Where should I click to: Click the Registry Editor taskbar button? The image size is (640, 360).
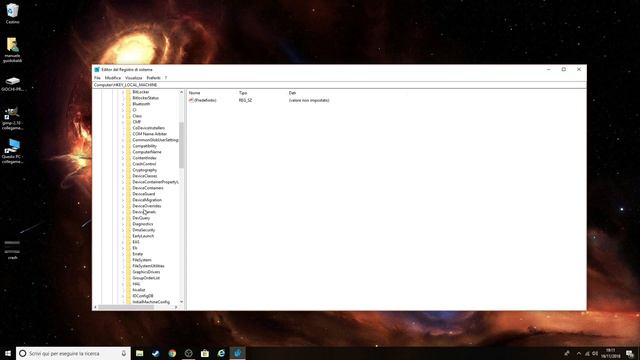coord(238,353)
